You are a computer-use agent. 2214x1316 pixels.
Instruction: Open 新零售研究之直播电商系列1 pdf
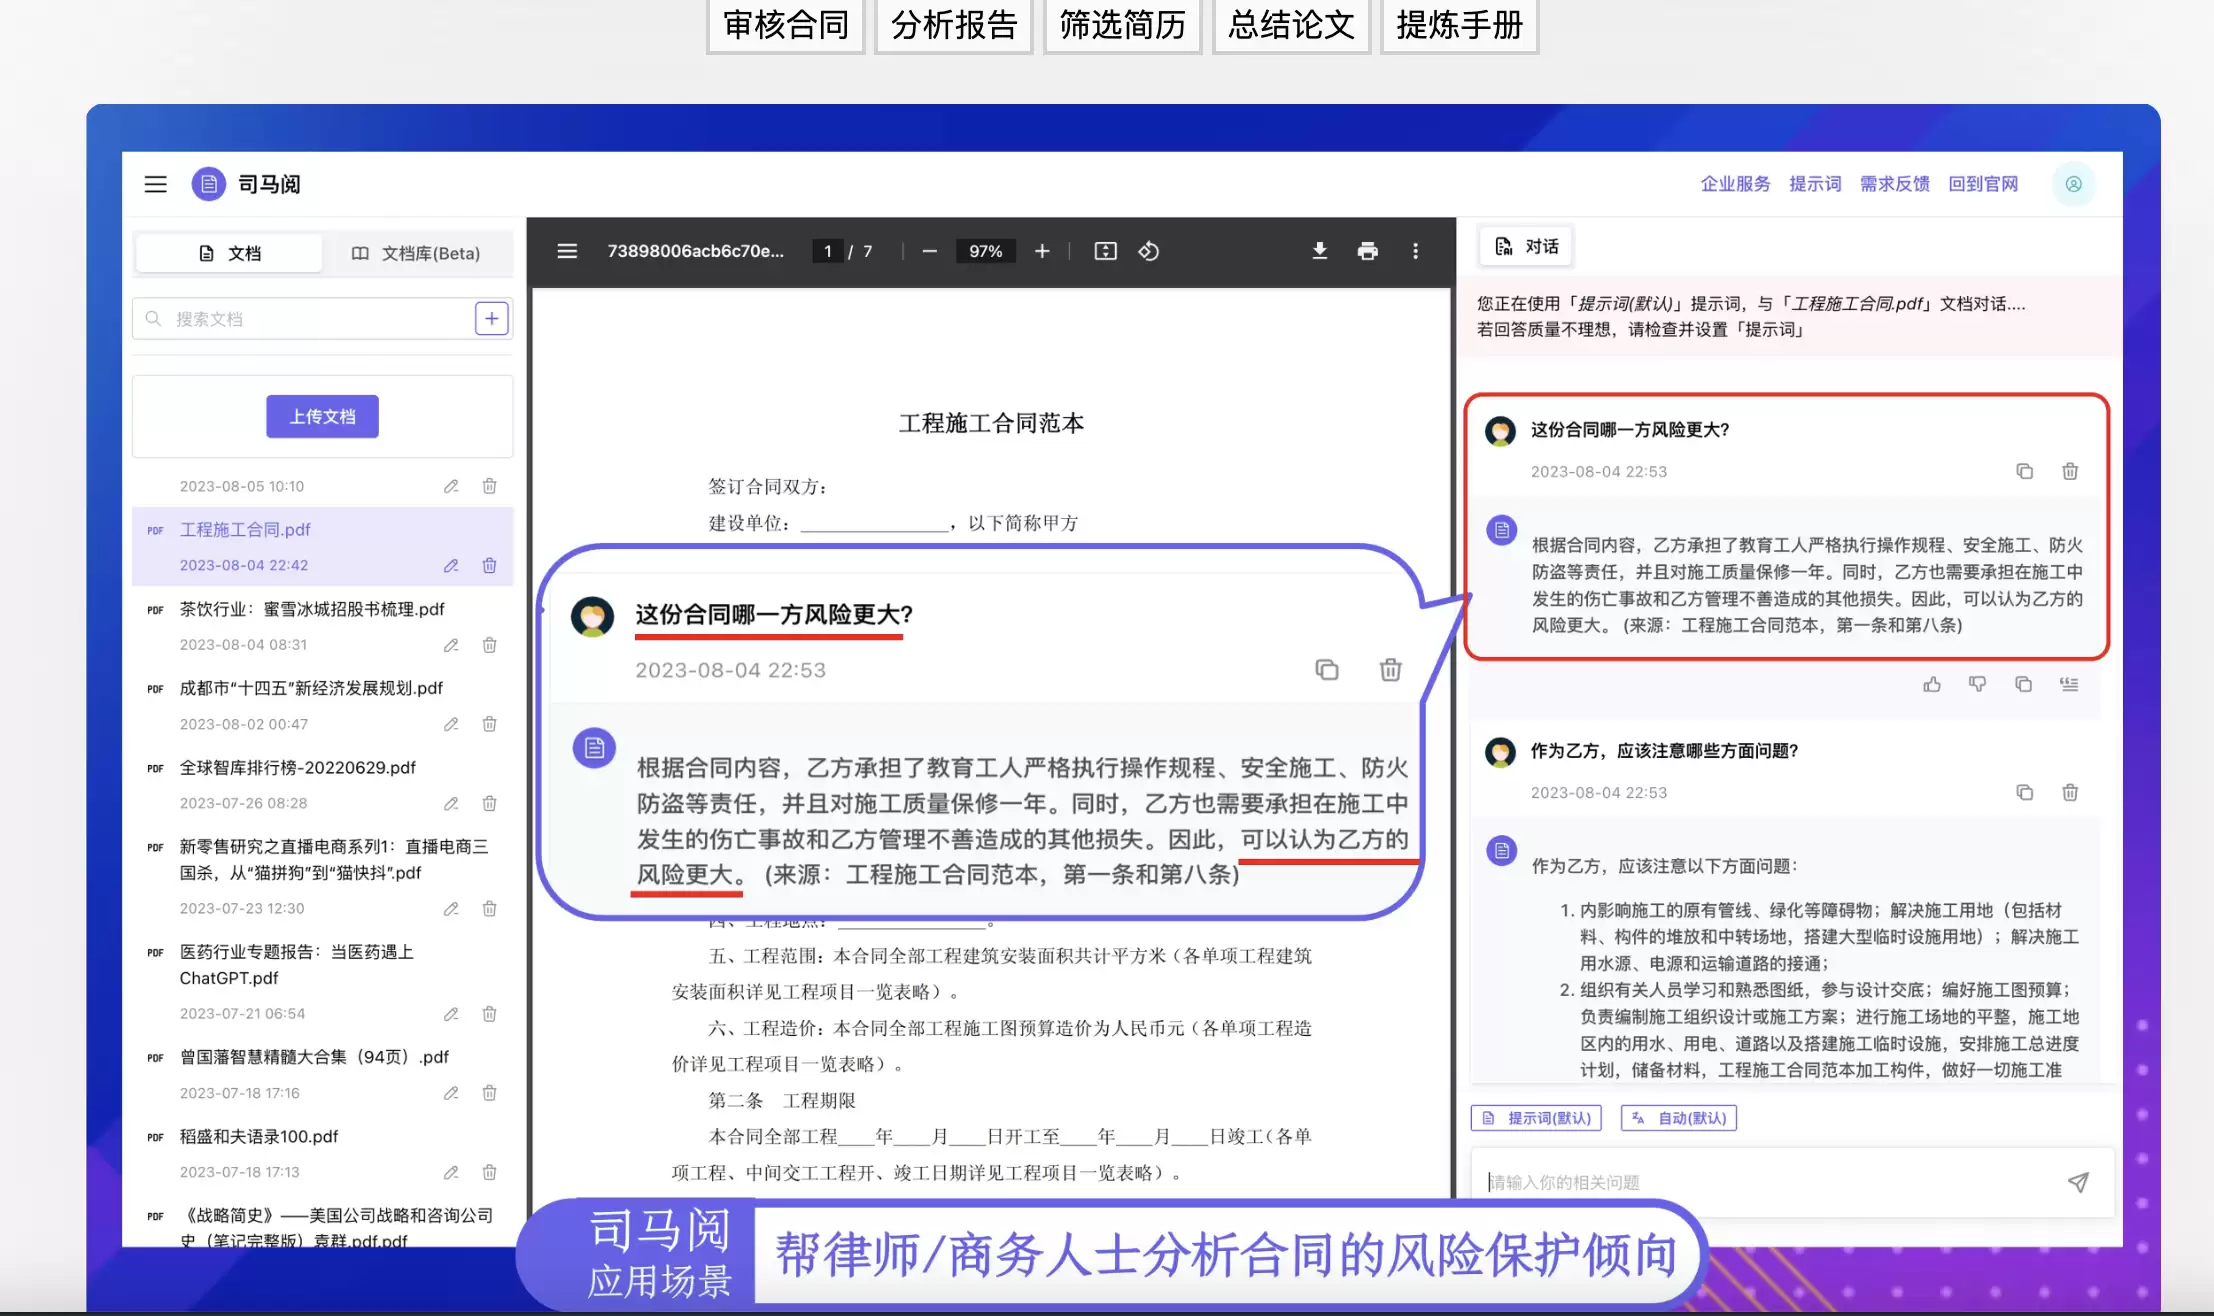click(x=334, y=859)
